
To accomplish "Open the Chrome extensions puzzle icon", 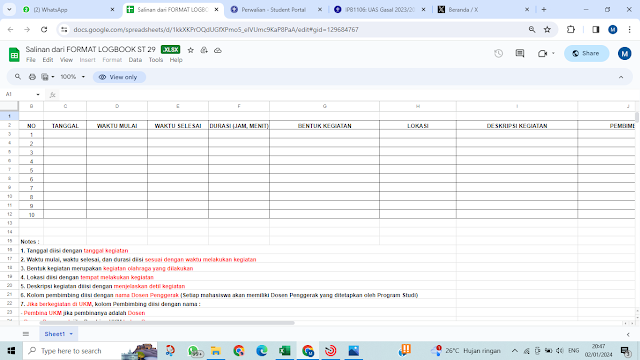I will (x=571, y=29).
